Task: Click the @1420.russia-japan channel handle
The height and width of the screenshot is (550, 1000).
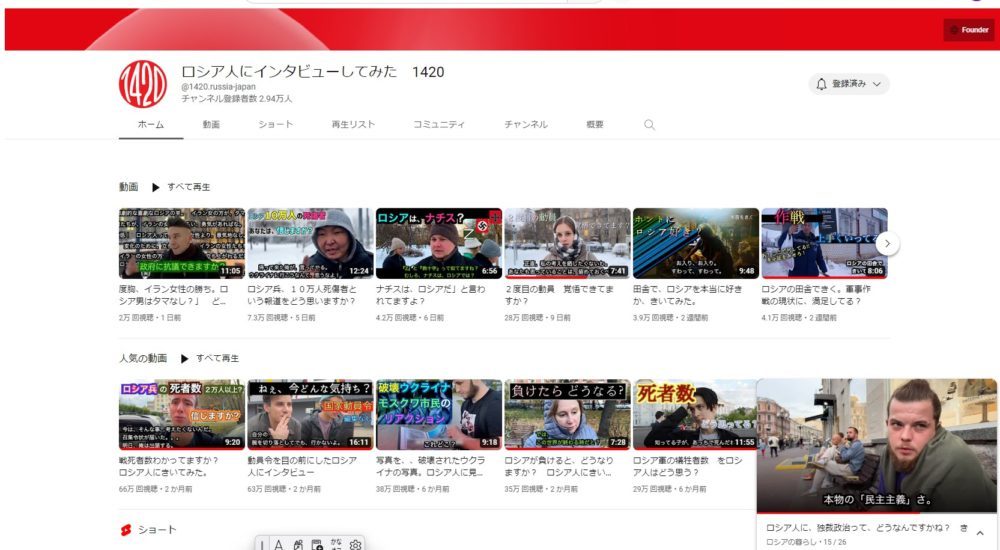Action: (x=218, y=87)
